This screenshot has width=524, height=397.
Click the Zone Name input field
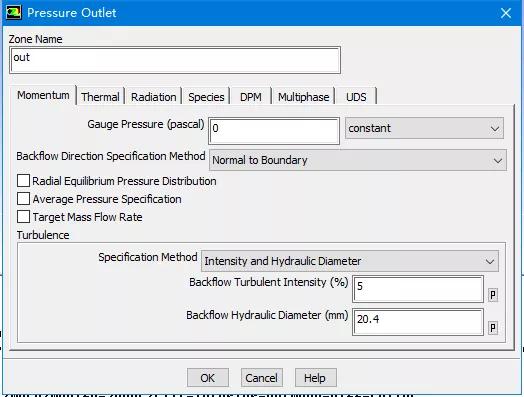175,60
